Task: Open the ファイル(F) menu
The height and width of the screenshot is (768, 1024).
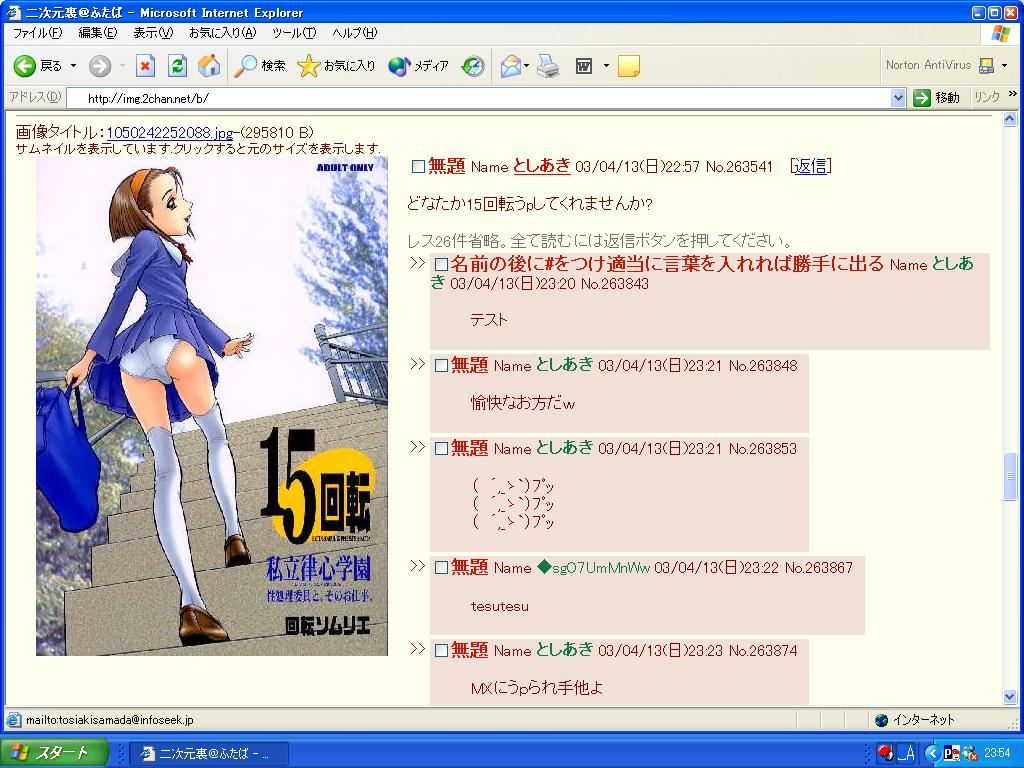Action: click(37, 33)
